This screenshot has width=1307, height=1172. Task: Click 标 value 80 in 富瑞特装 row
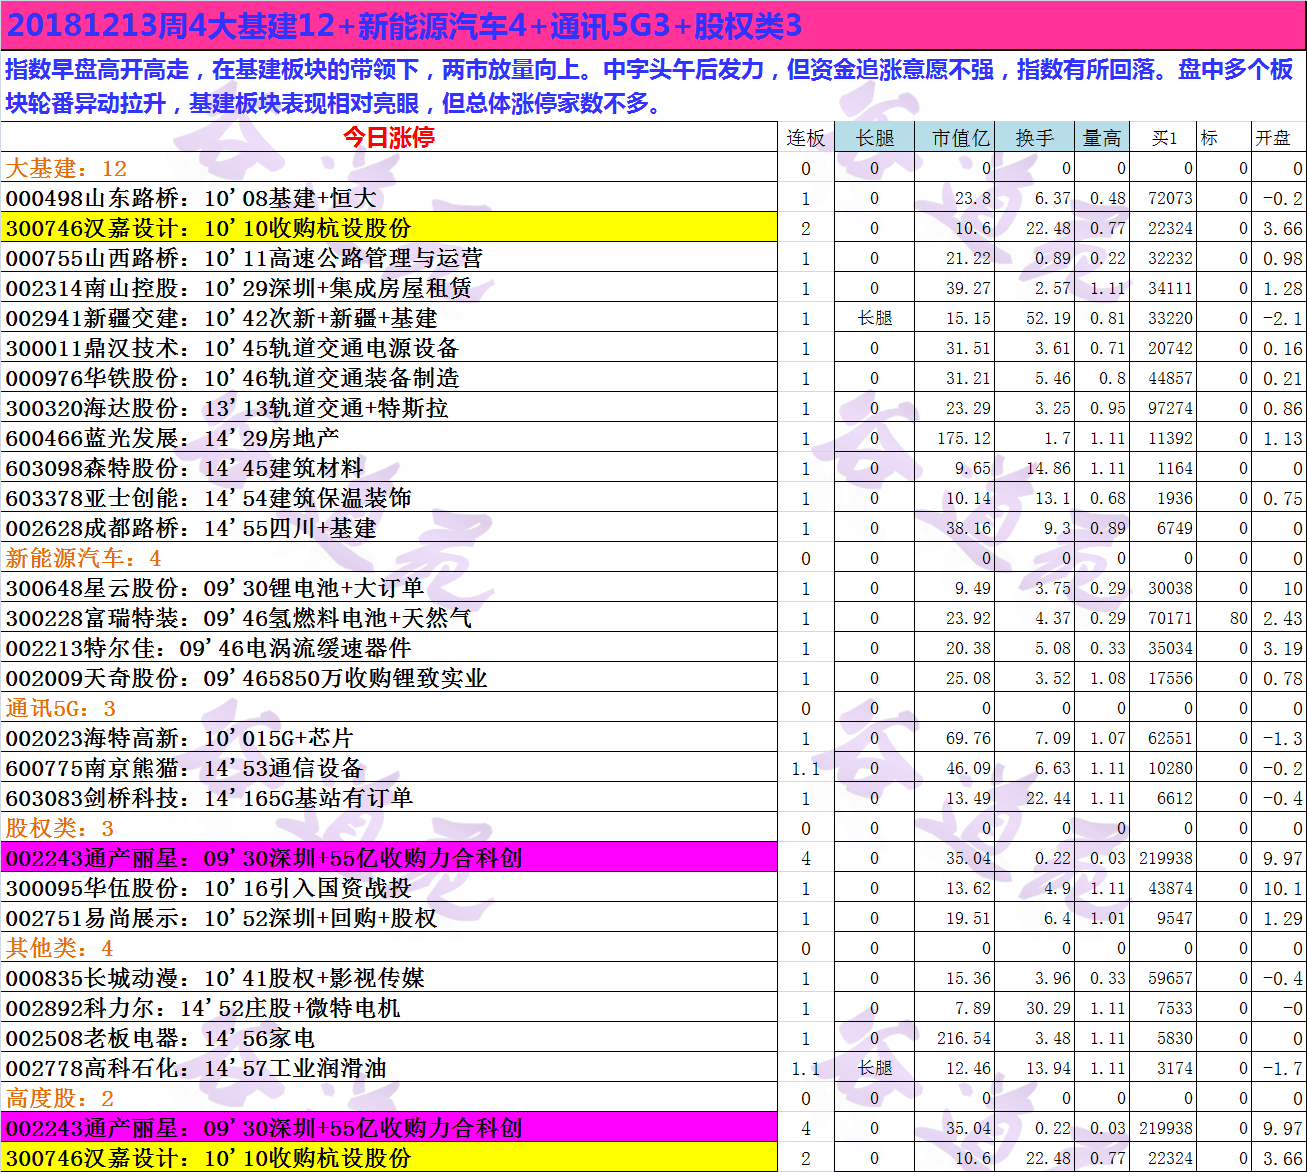pyautogui.click(x=1224, y=617)
